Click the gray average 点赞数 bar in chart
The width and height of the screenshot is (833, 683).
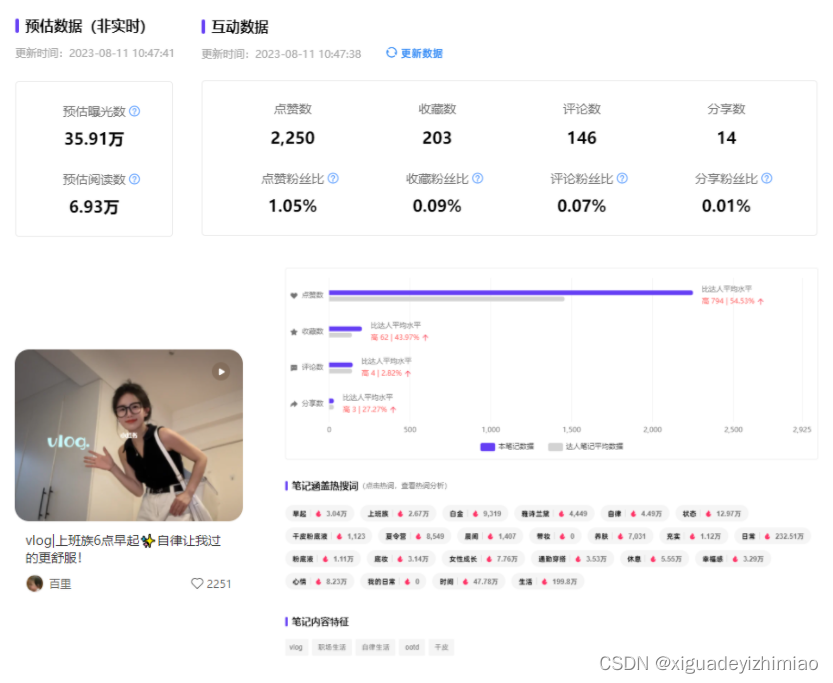pos(446,299)
